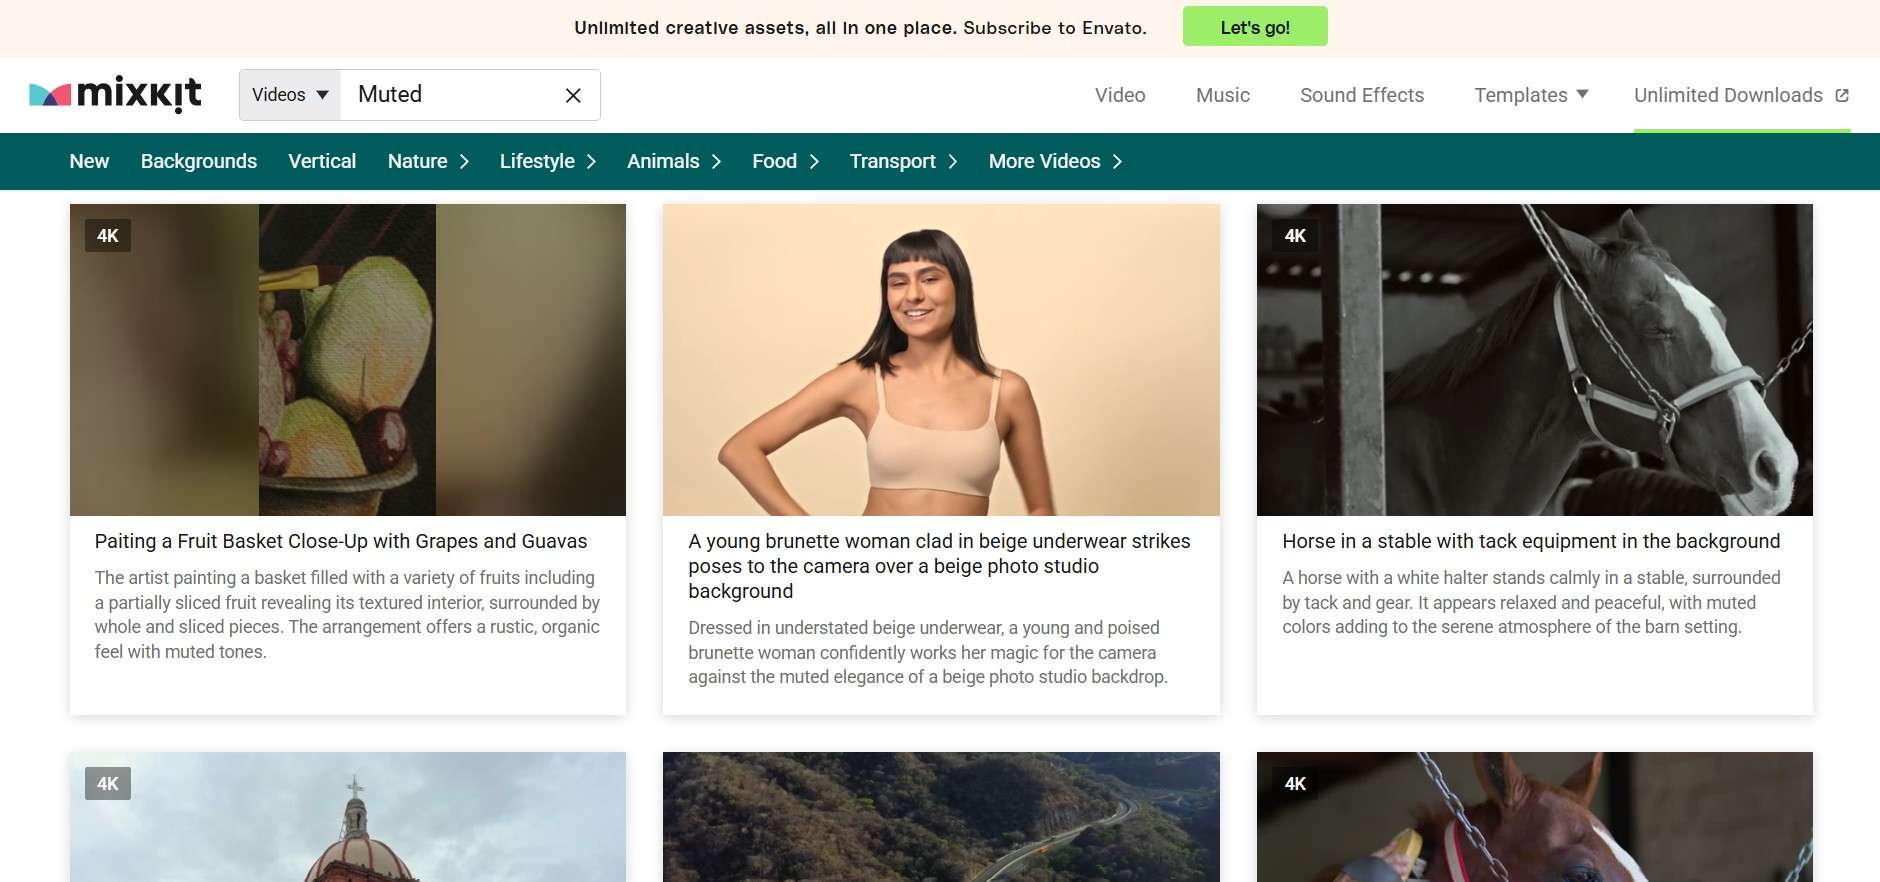Viewport: 1880px width, 882px height.
Task: Open the Nature category
Action: click(417, 161)
